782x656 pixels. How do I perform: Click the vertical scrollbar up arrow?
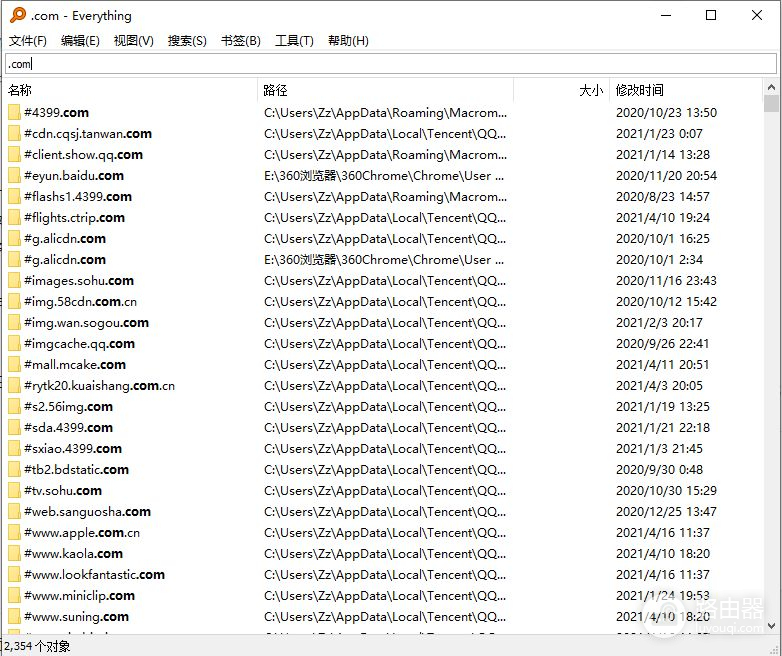point(771,90)
